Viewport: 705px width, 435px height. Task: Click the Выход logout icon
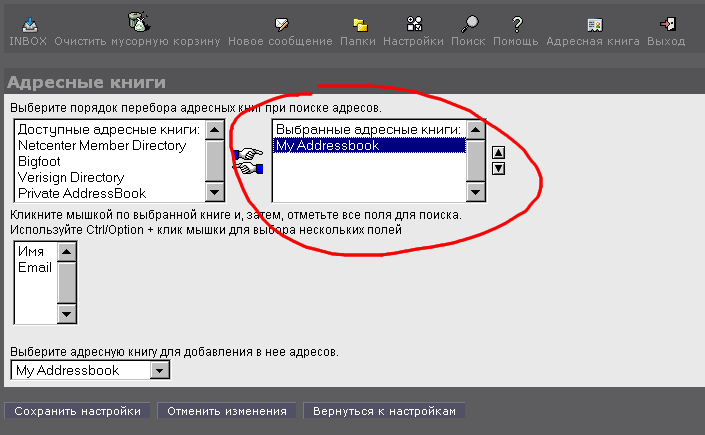[668, 24]
